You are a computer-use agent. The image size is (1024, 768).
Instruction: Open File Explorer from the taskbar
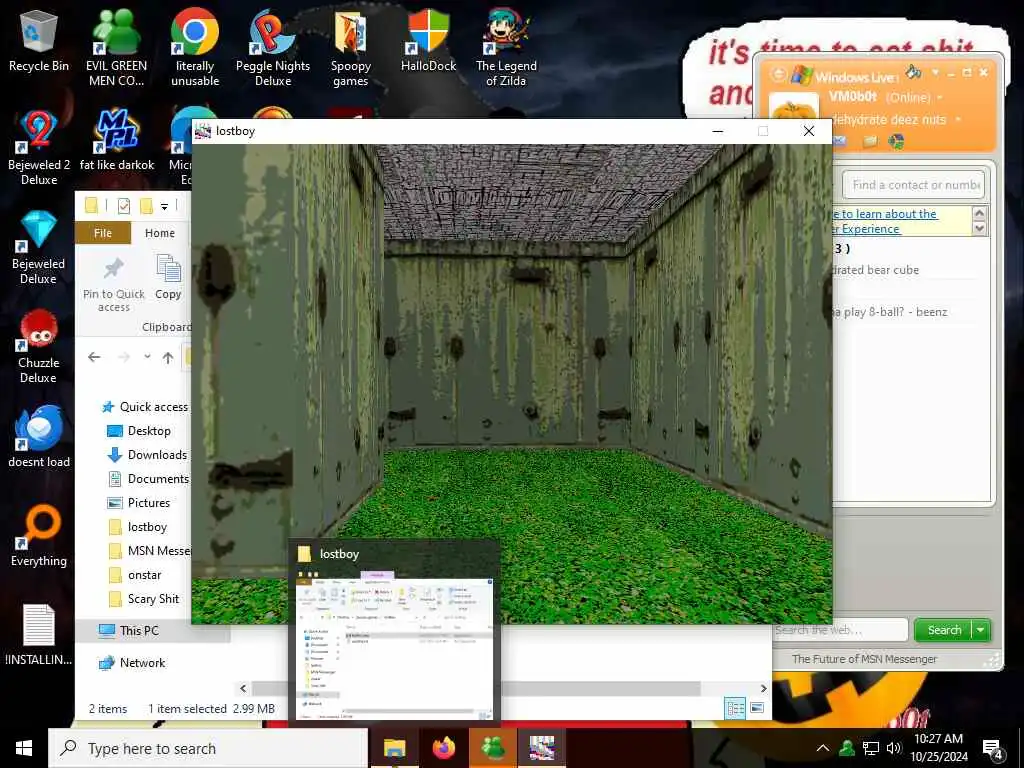coord(394,748)
